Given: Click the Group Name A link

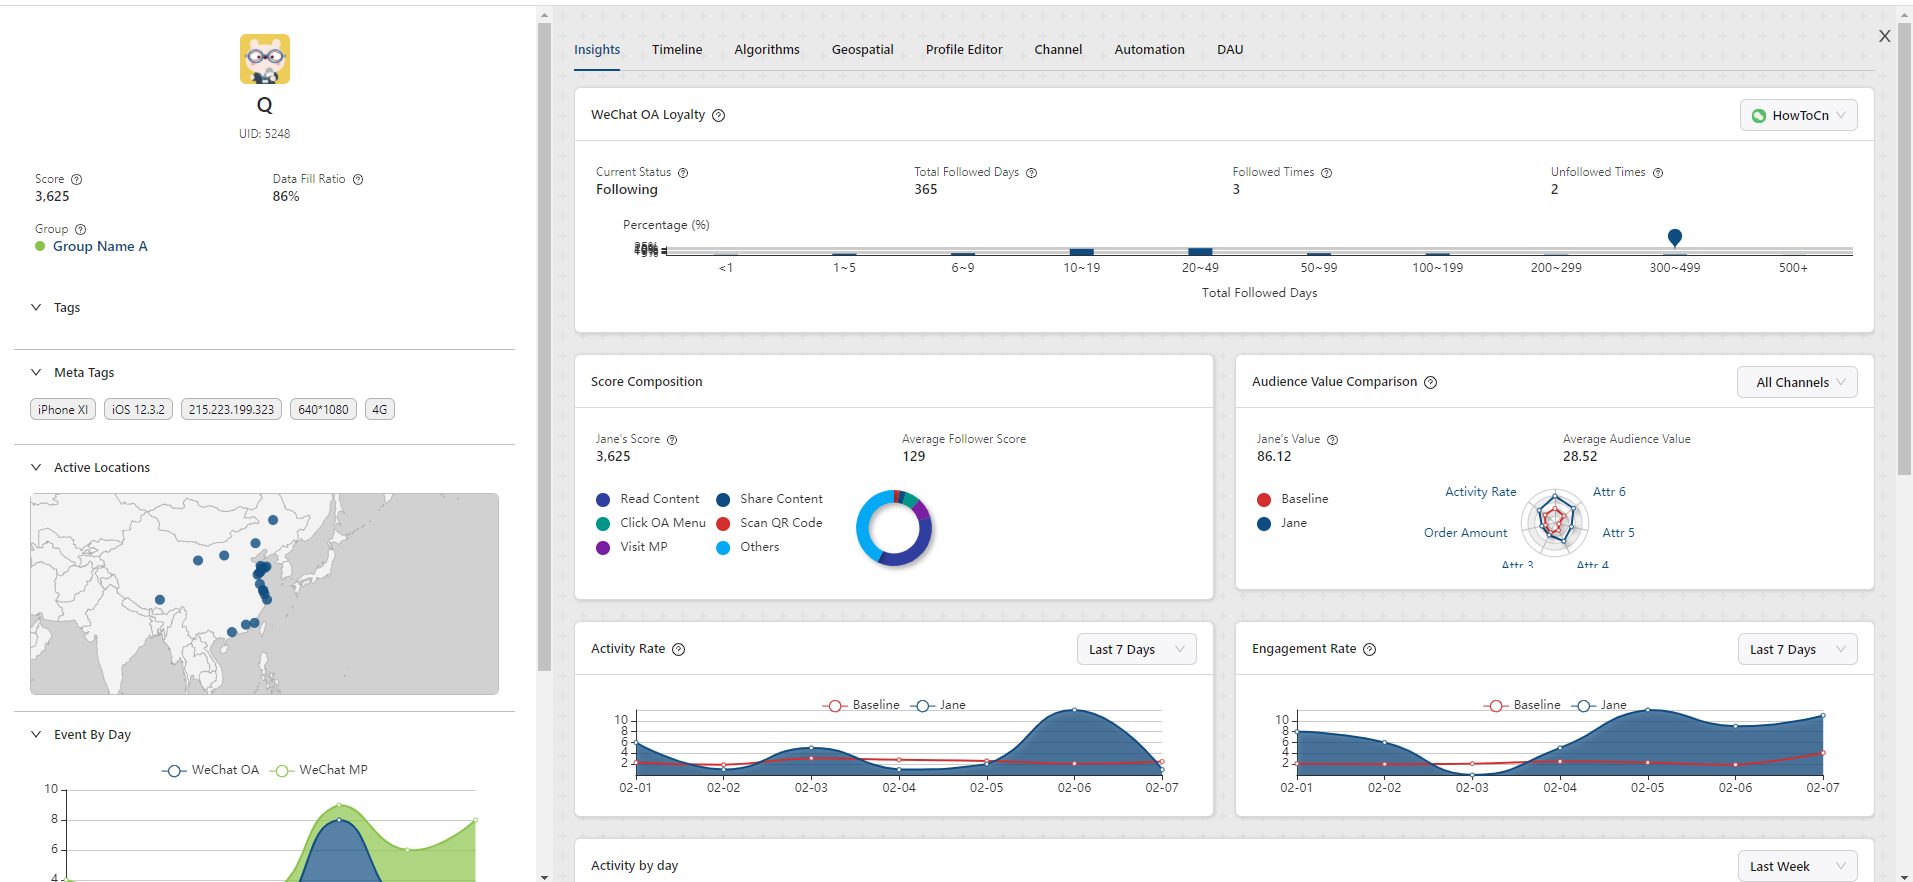Looking at the screenshot, I should (100, 247).
